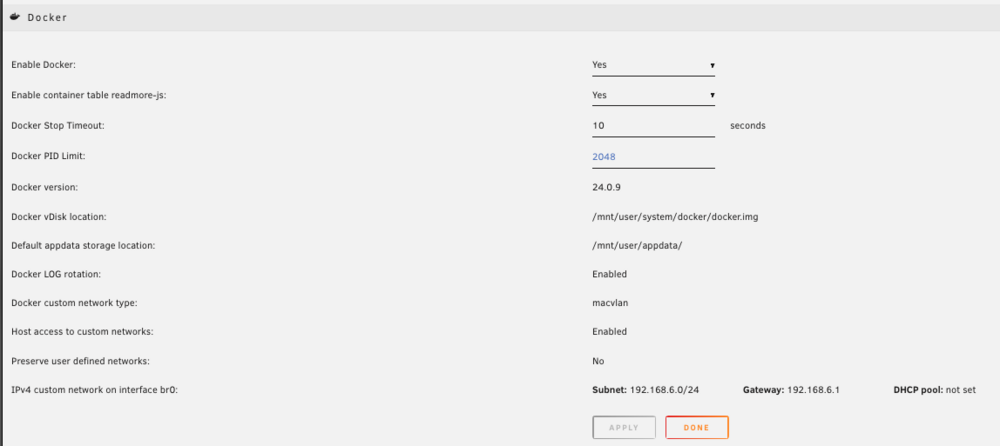Click the 'Docker vDisk location:' label
The image size is (1000, 446).
[59, 217]
